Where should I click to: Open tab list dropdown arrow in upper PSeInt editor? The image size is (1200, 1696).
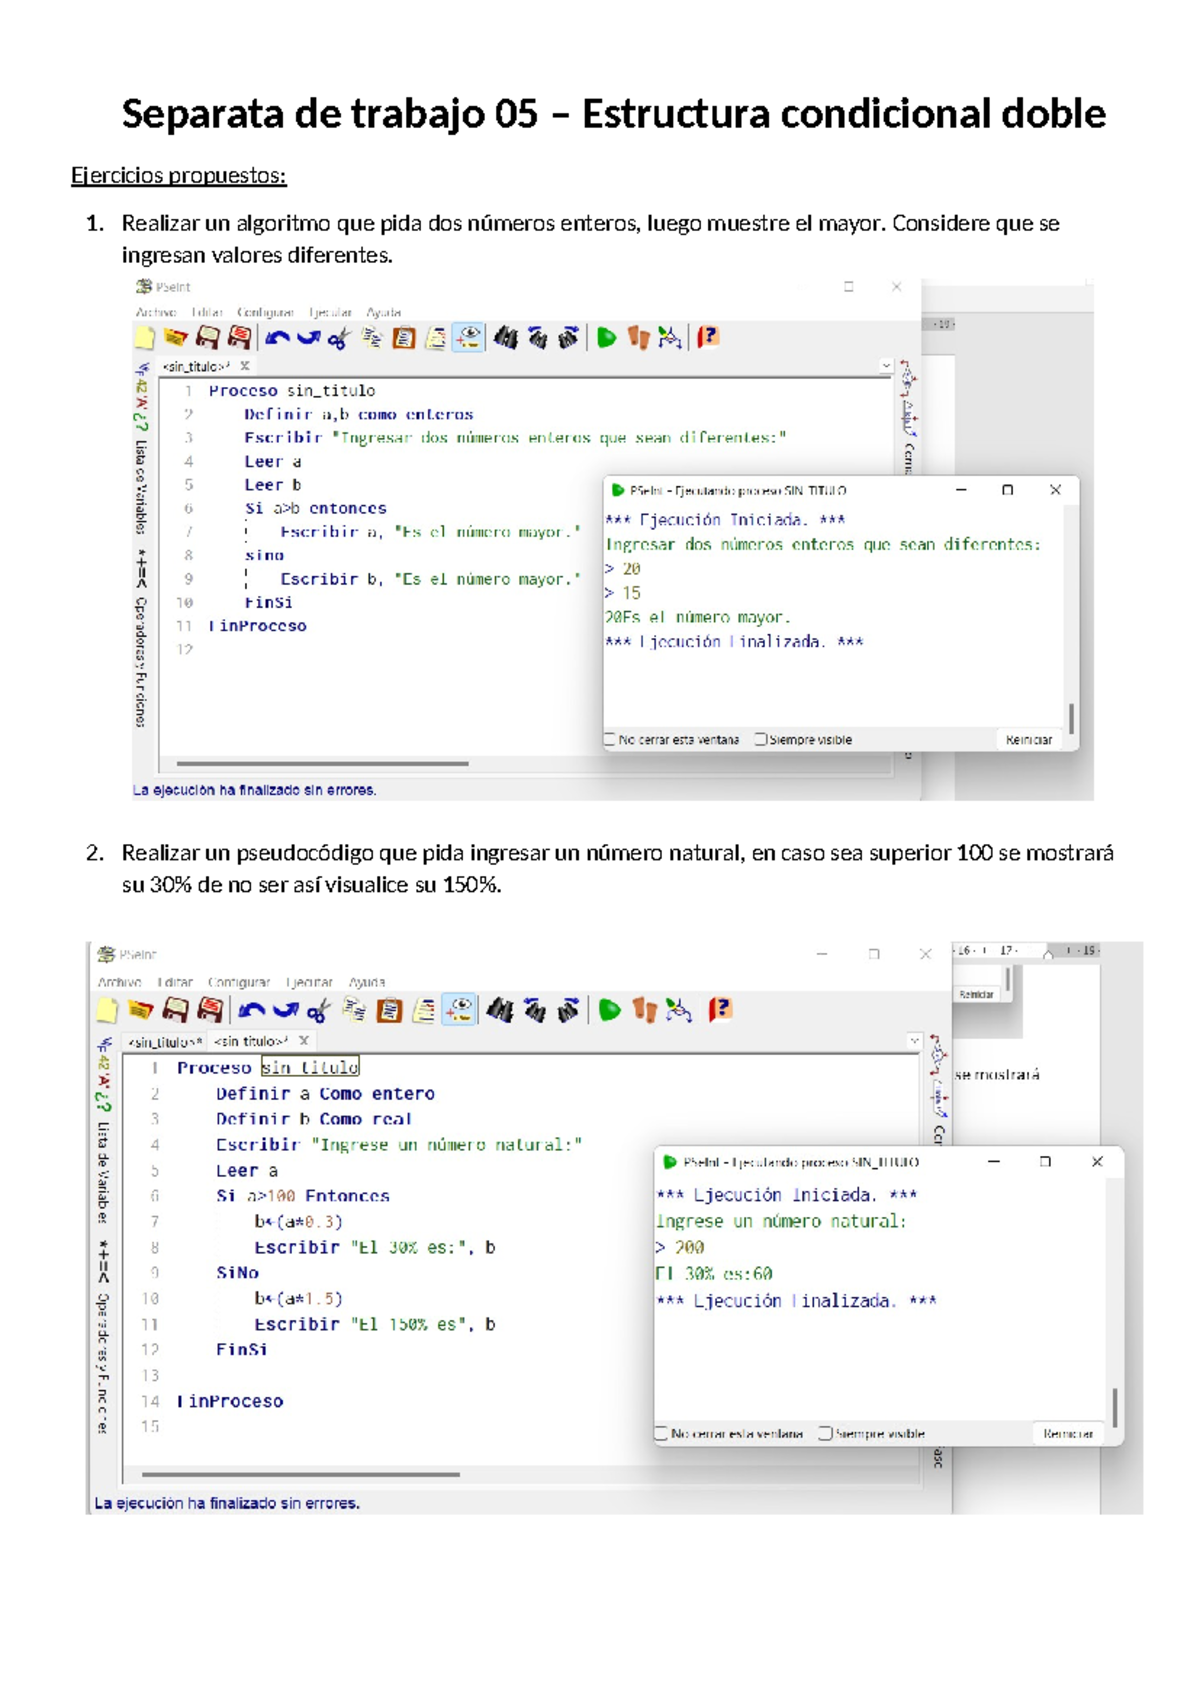pyautogui.click(x=886, y=366)
